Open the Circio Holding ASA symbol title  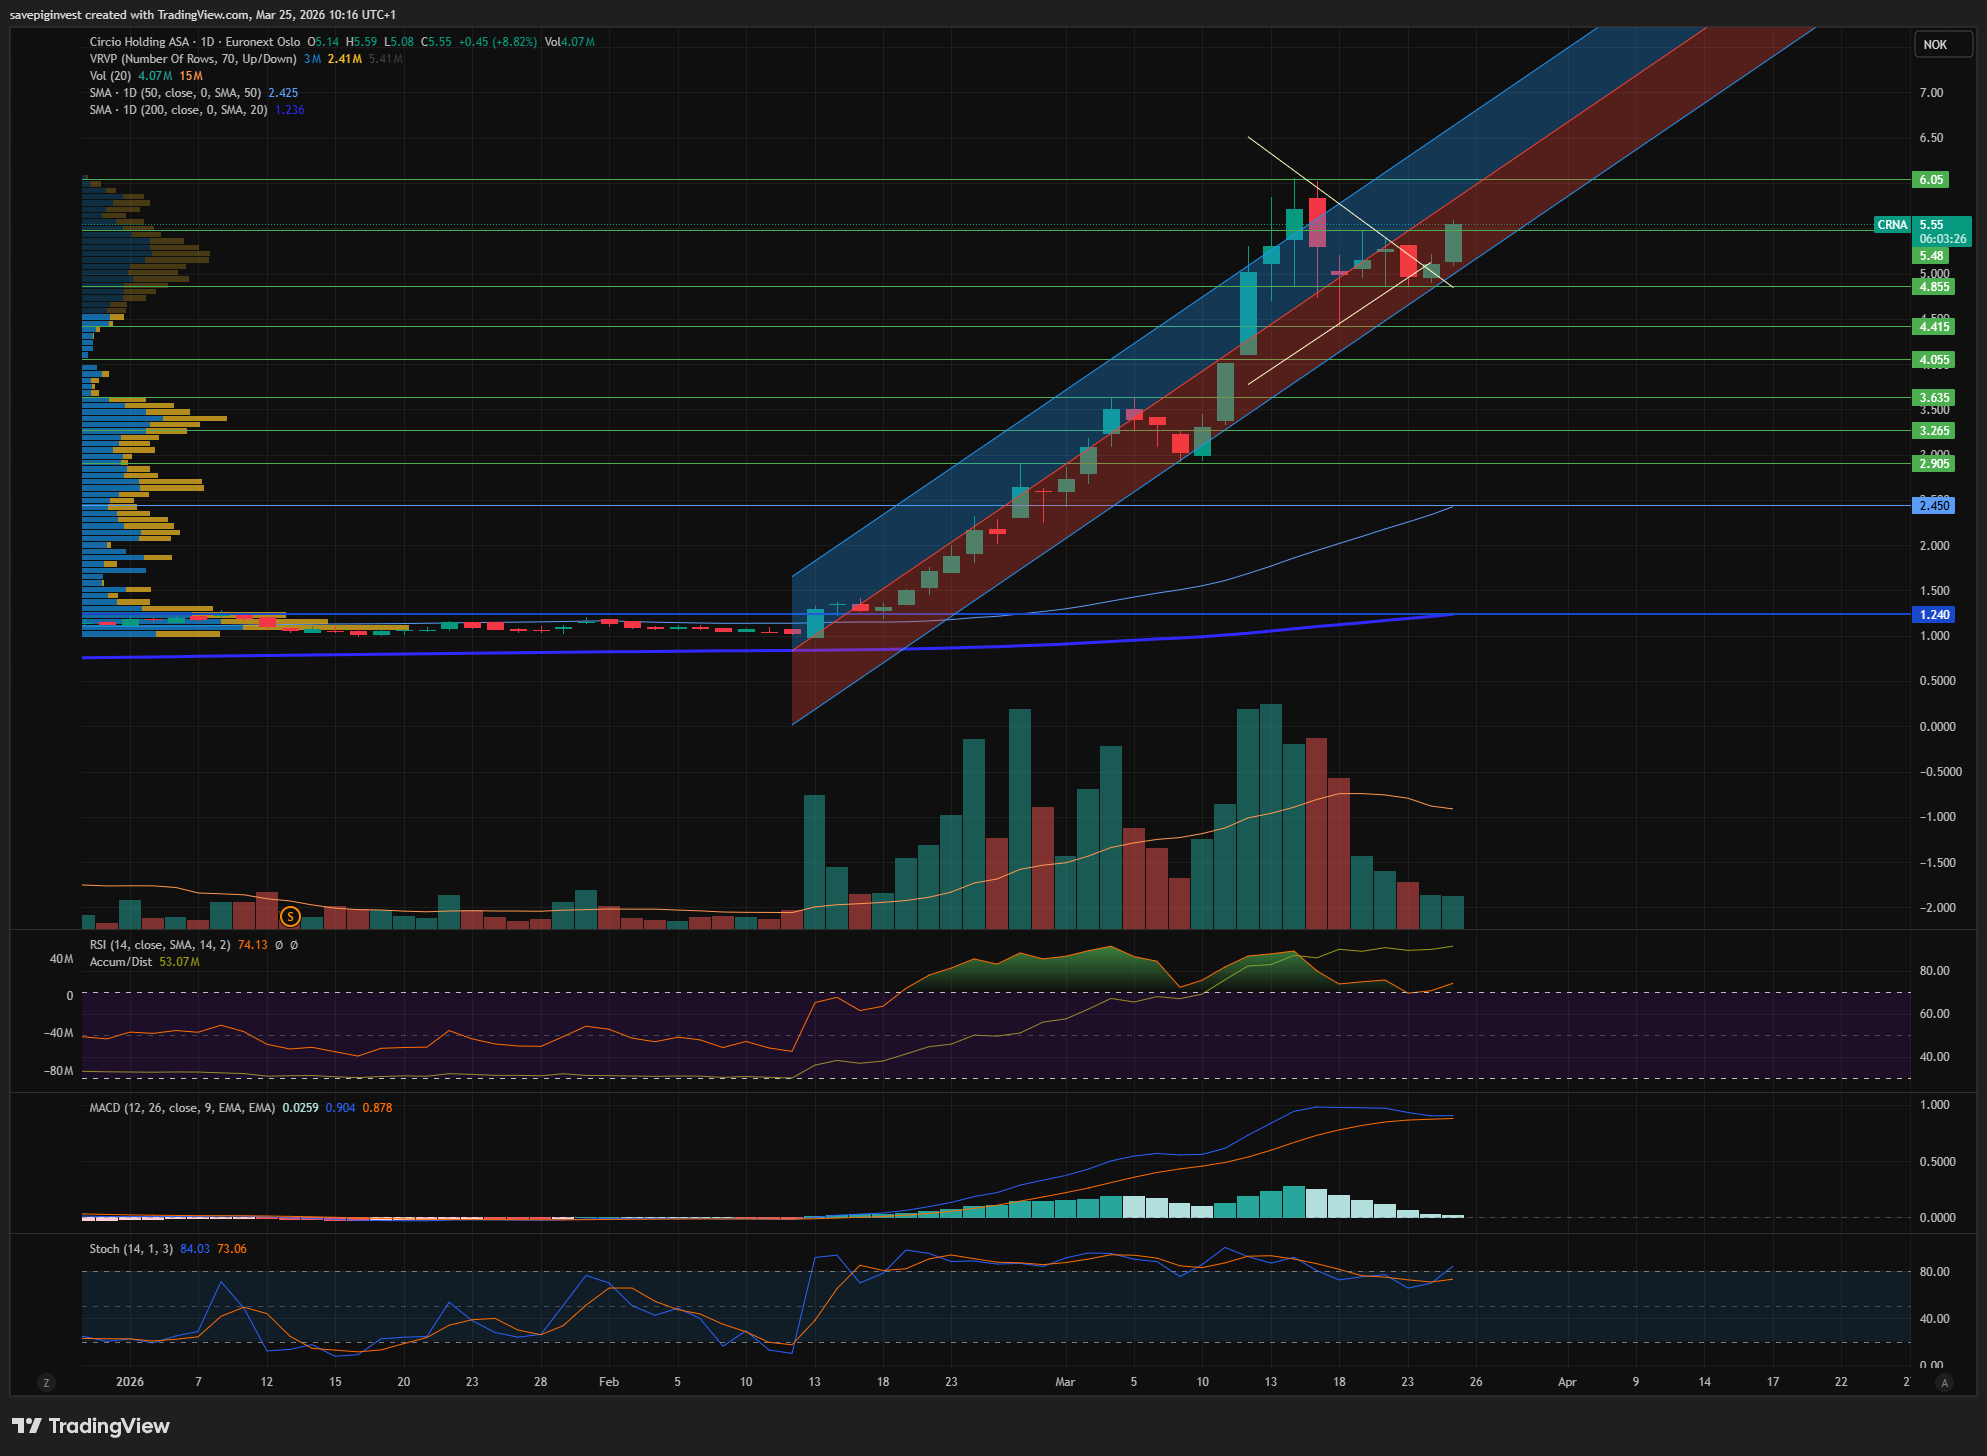(x=139, y=42)
